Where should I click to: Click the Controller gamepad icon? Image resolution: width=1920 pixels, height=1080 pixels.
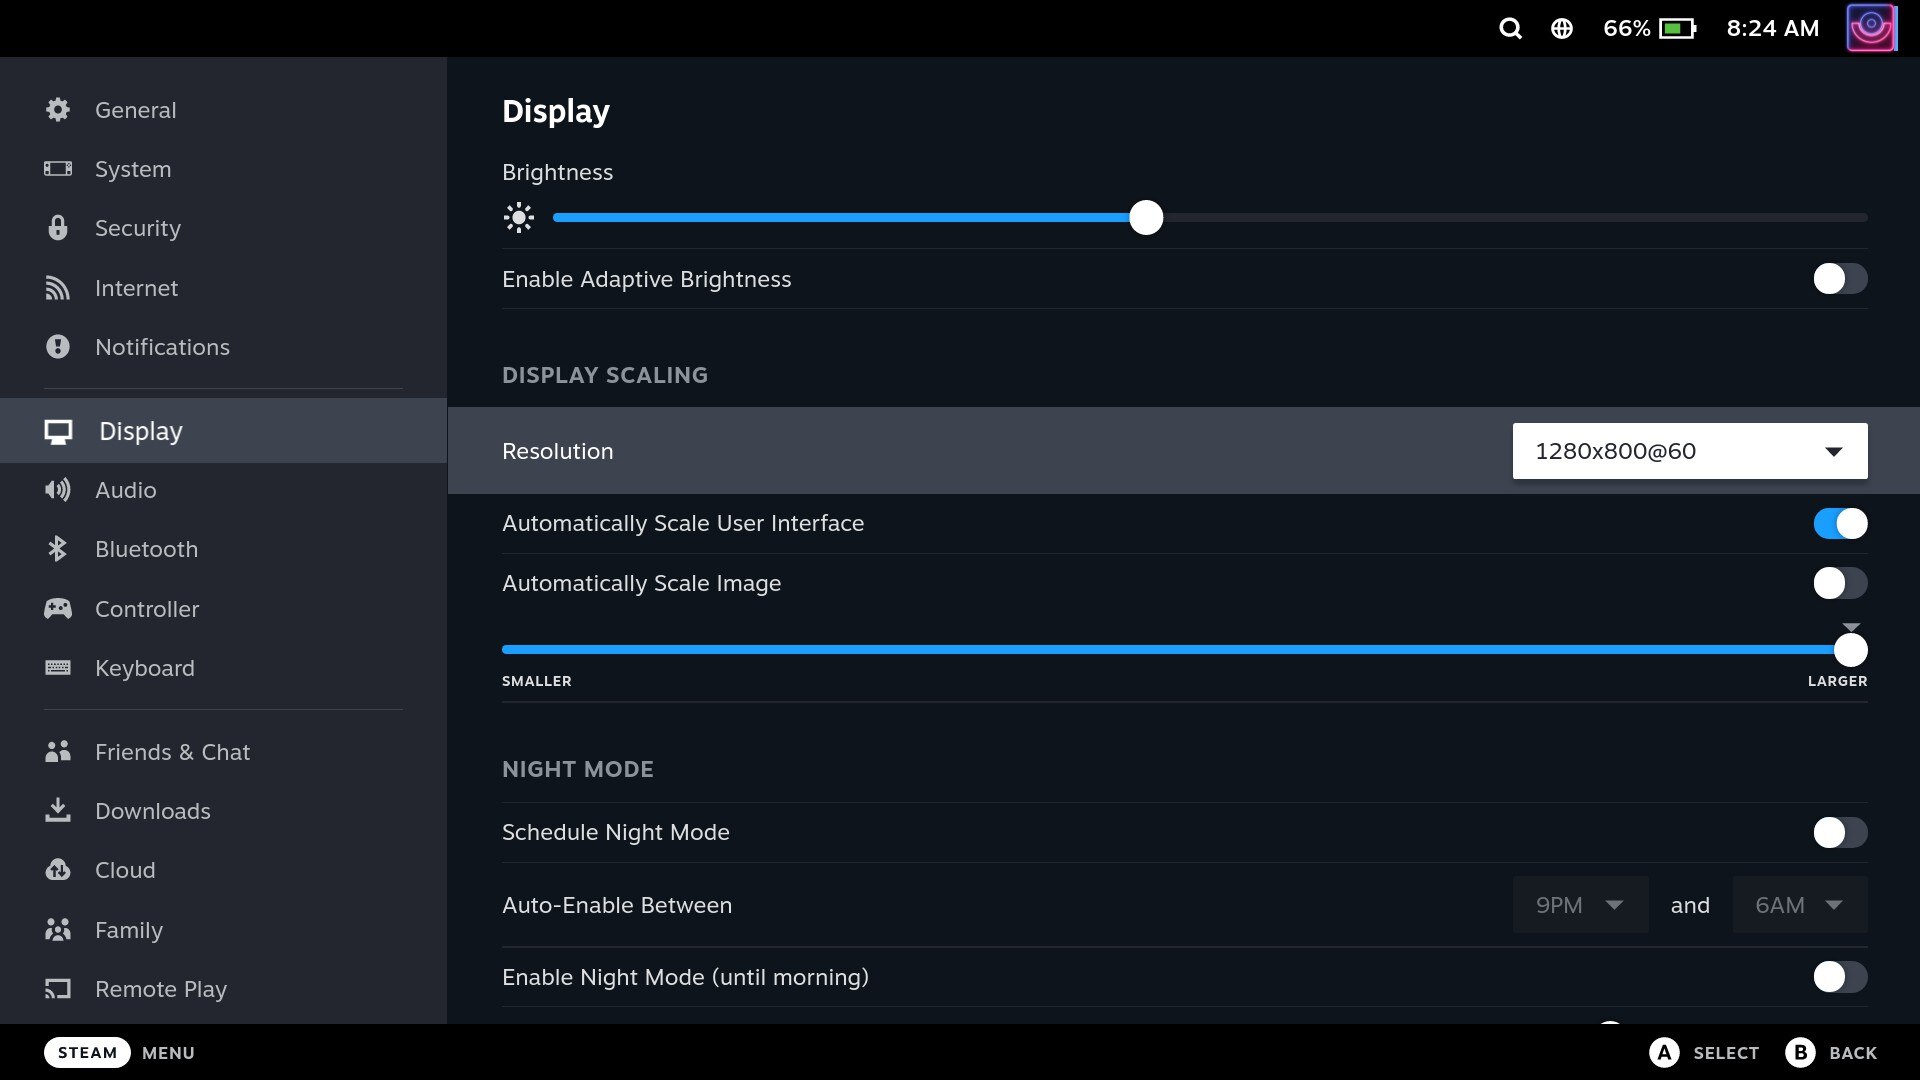click(x=58, y=609)
